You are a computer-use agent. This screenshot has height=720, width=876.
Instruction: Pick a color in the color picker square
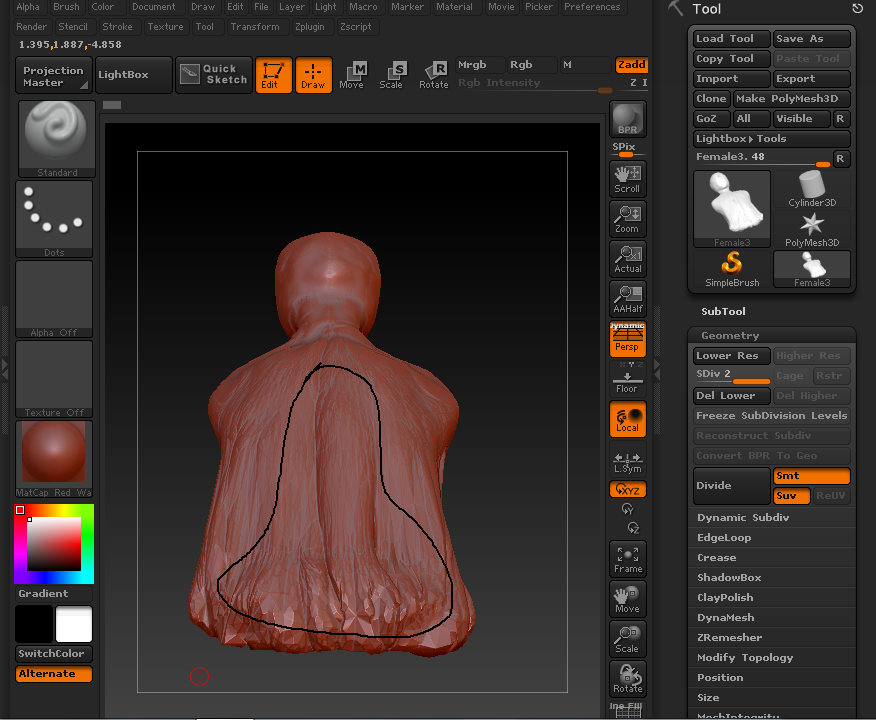coord(54,544)
